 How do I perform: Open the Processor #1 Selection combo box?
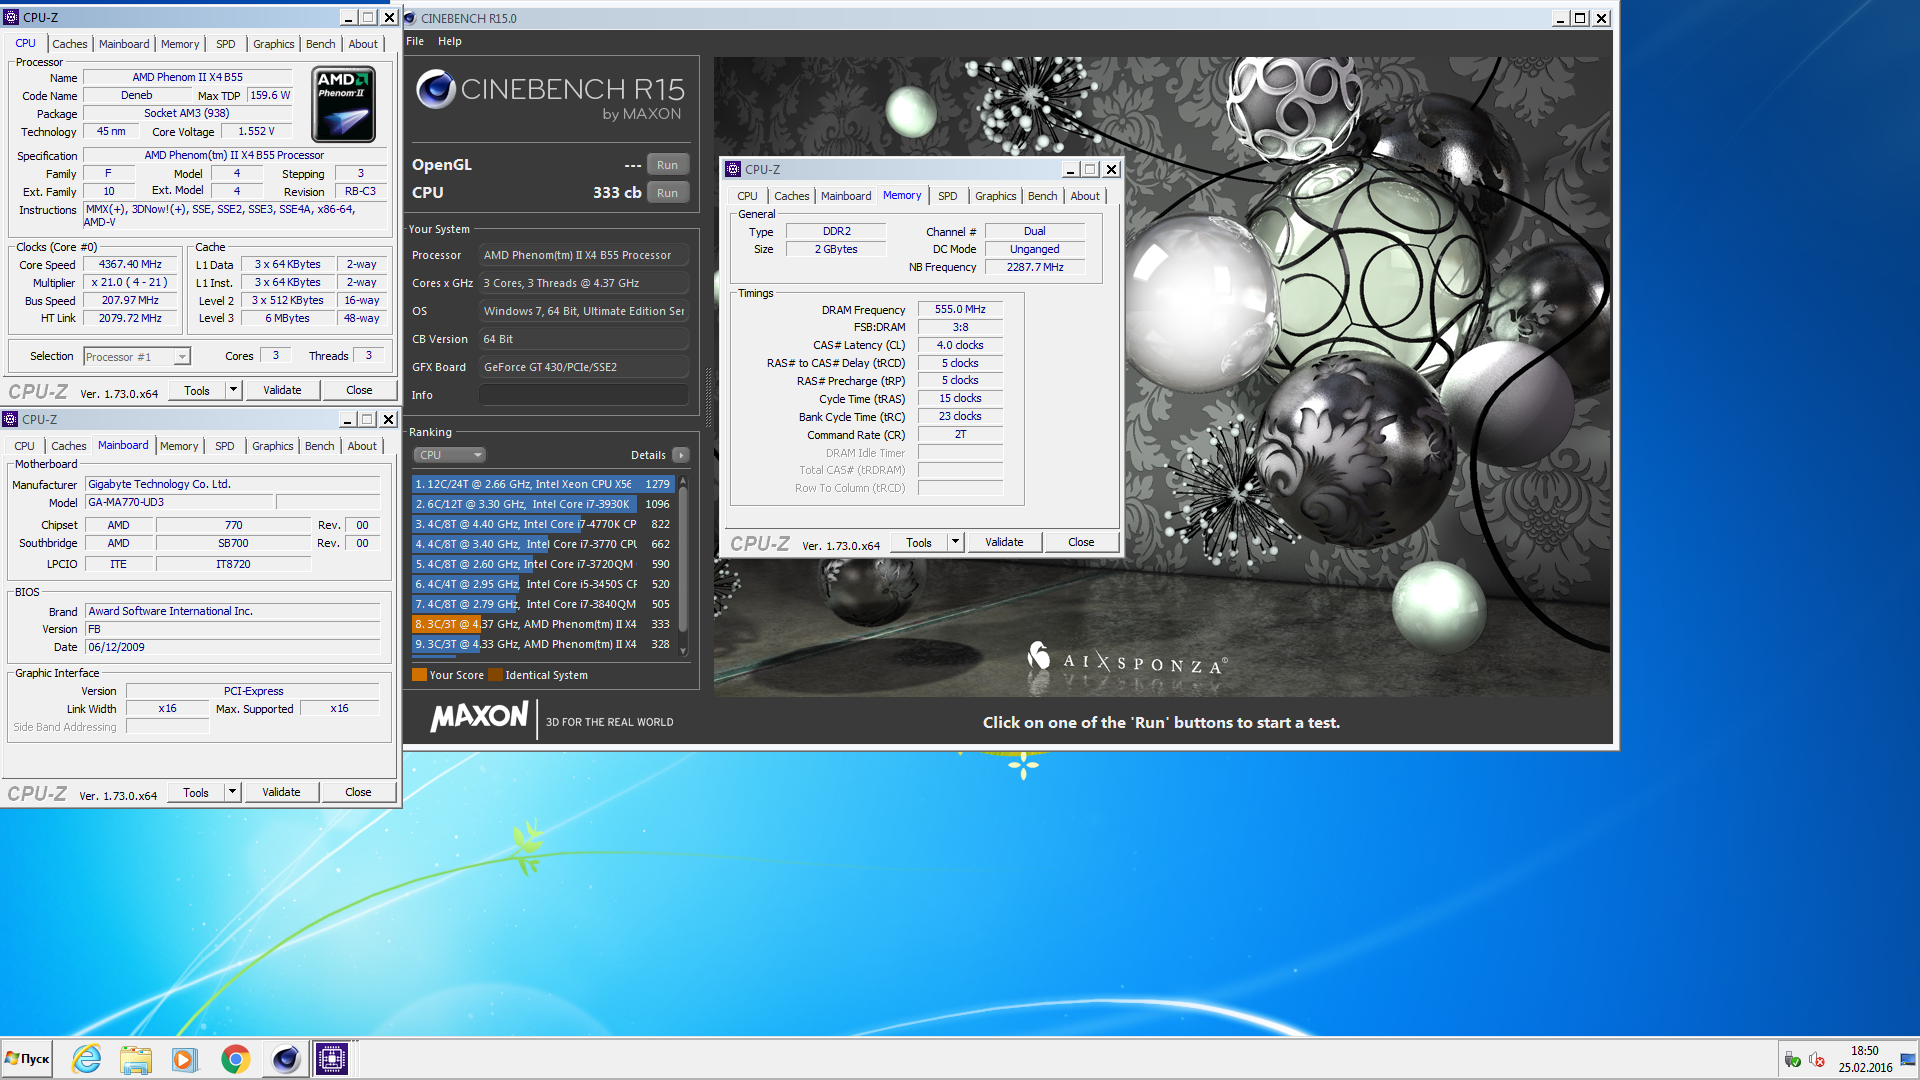[137, 357]
